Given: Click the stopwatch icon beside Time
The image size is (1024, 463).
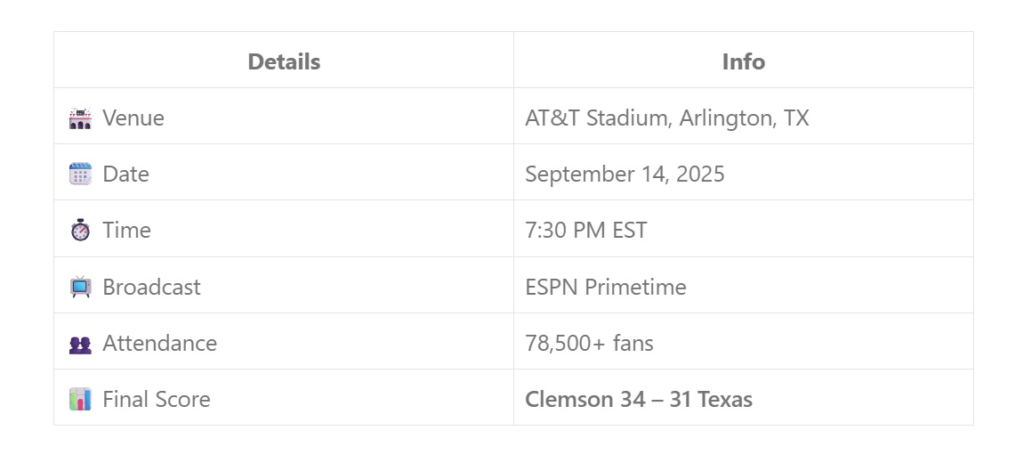Looking at the screenshot, I should 80,231.
